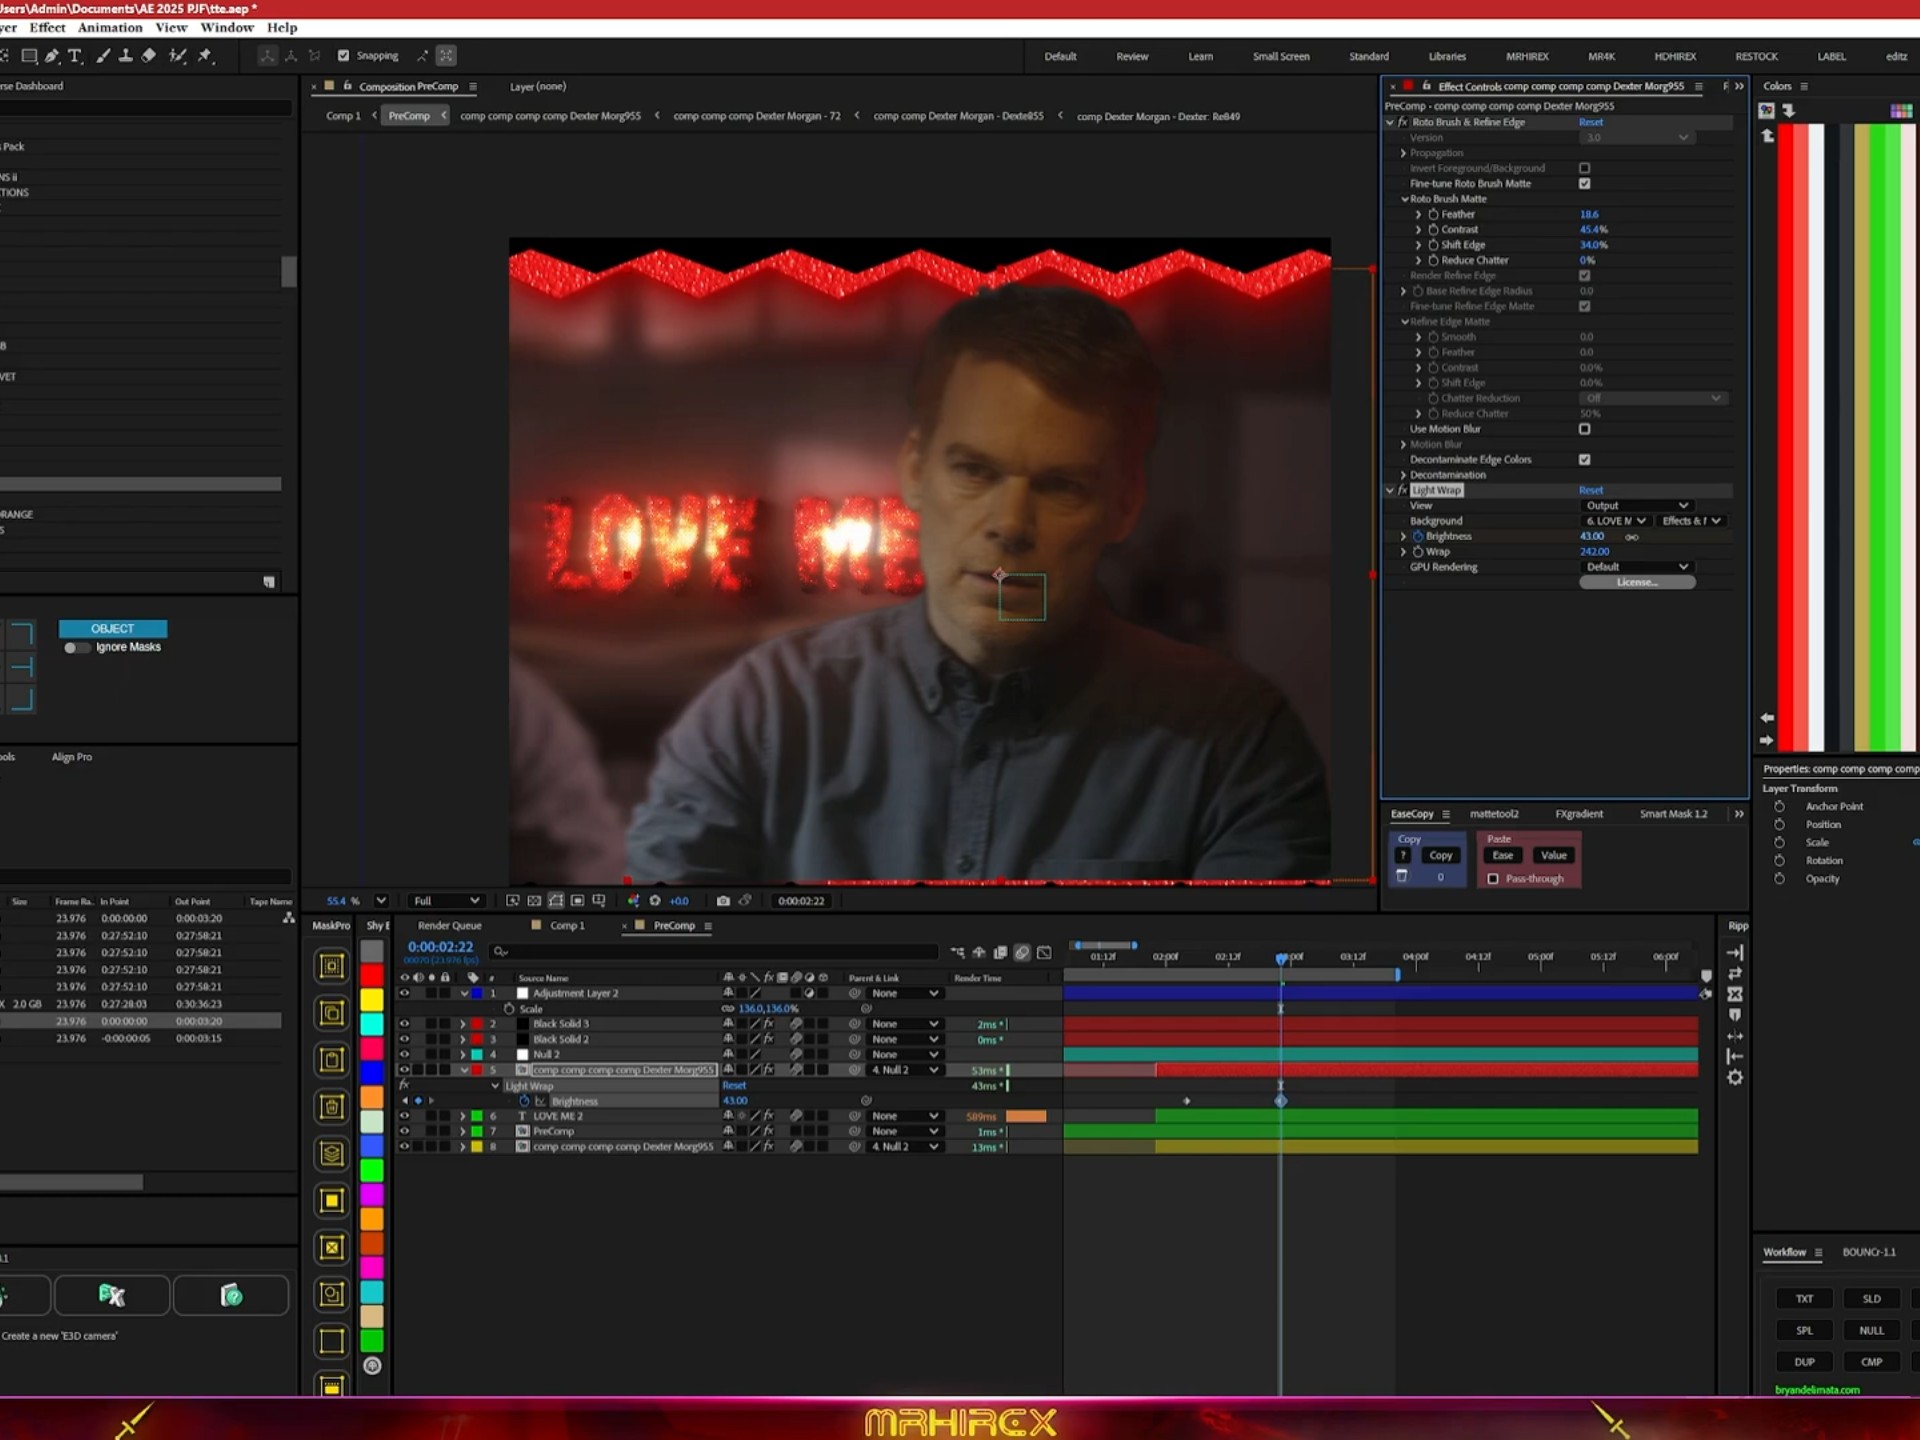Hide the Black Solid 3 layer
Viewport: 1920px width, 1440px height.
point(405,1024)
